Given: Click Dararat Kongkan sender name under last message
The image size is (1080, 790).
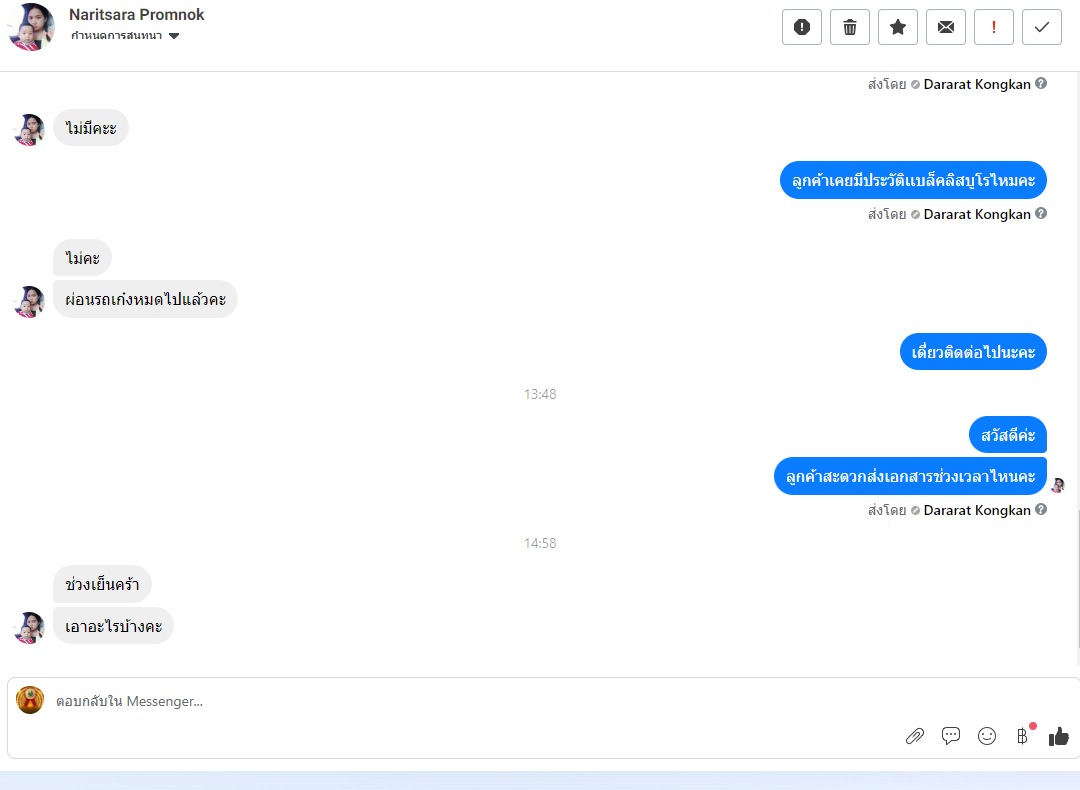Looking at the screenshot, I should pos(977,510).
